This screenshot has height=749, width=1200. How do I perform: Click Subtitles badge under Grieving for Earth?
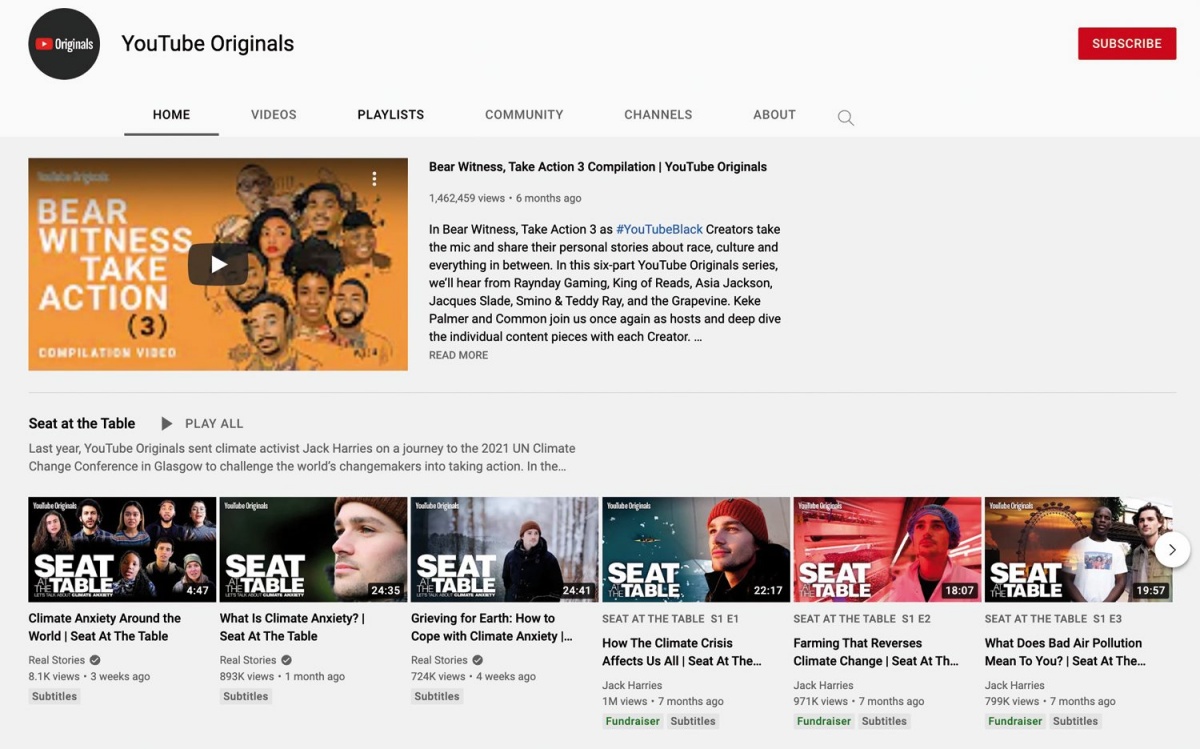point(437,696)
